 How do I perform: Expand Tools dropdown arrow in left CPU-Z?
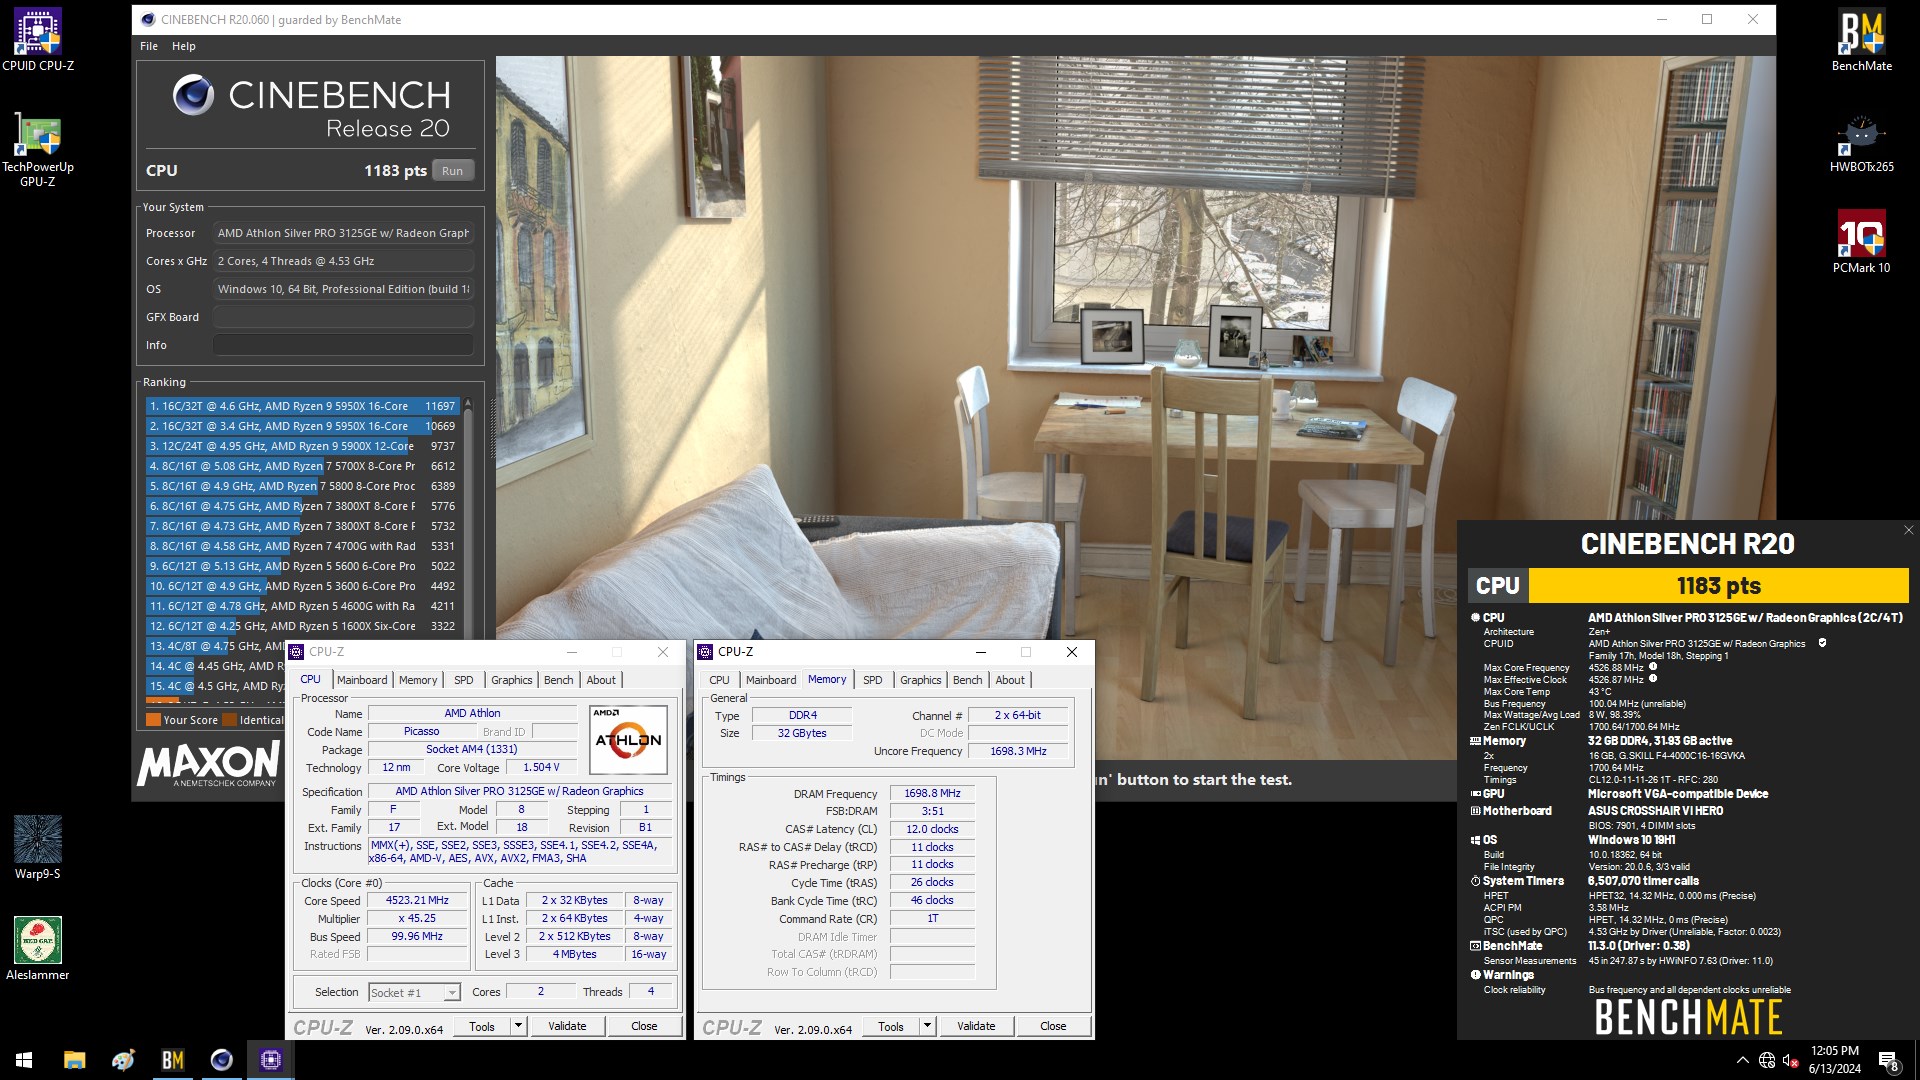tap(518, 1026)
